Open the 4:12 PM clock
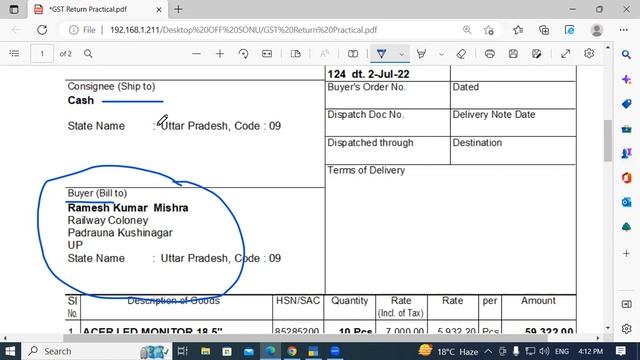The image size is (640, 360). (591, 351)
